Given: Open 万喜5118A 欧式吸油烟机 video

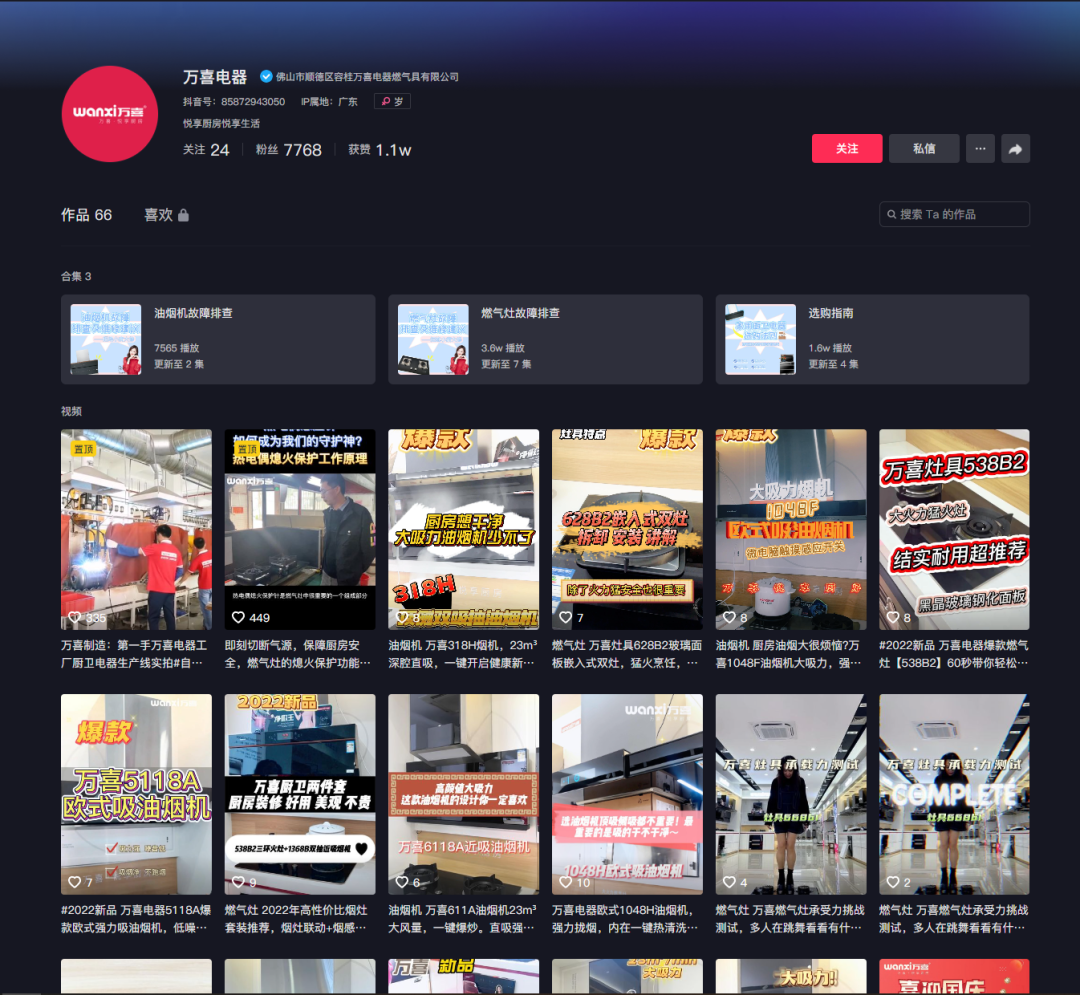Looking at the screenshot, I should click(136, 794).
